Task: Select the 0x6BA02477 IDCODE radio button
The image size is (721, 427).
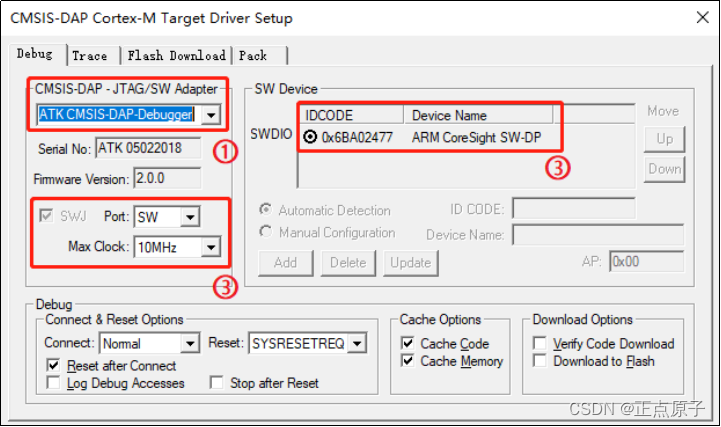Action: tap(310, 138)
